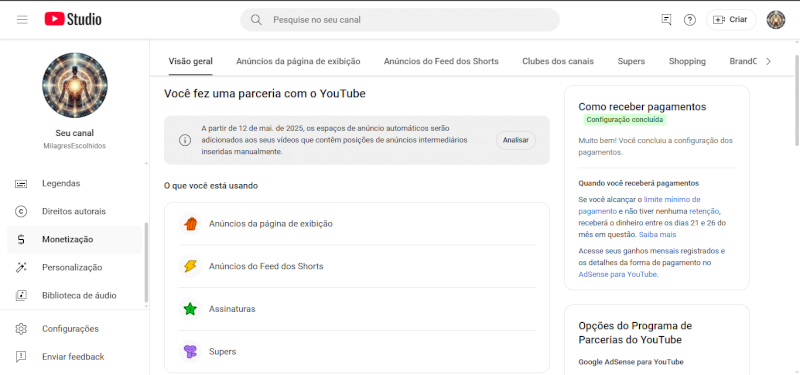
Task: Click the yellow Shorts feed lightning icon
Action: click(190, 266)
